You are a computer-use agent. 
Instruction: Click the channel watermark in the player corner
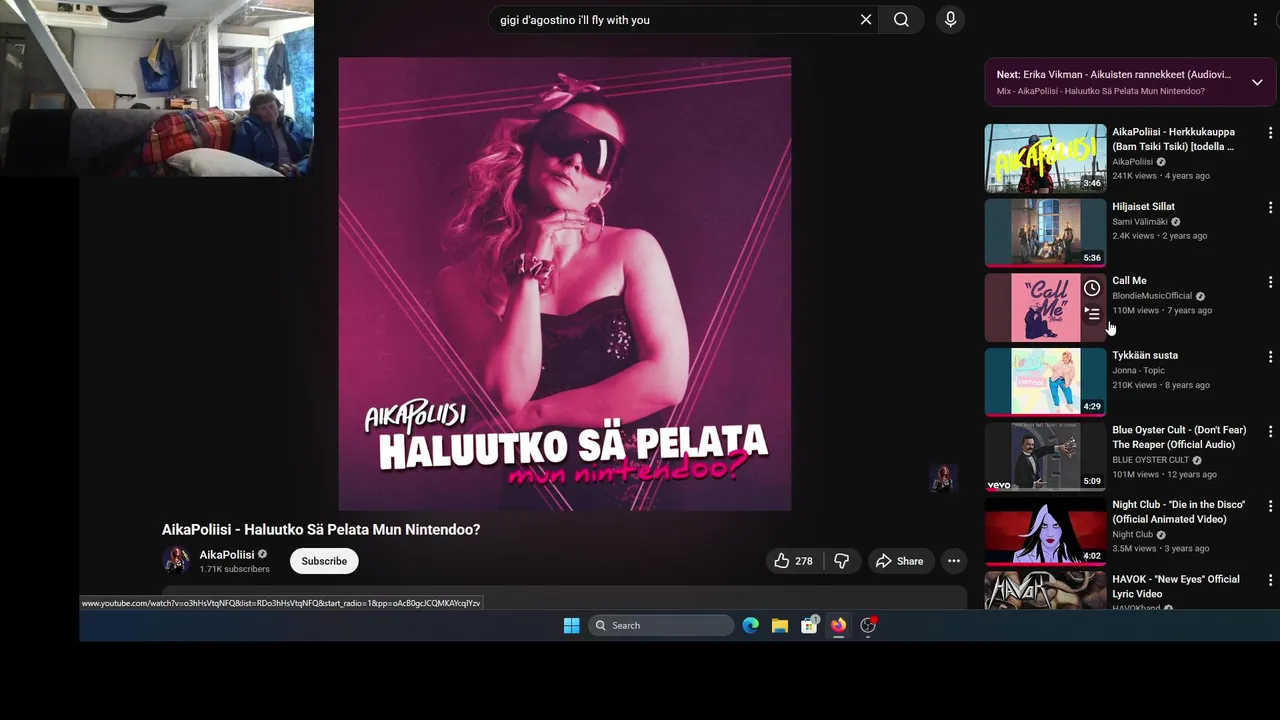[x=943, y=478]
